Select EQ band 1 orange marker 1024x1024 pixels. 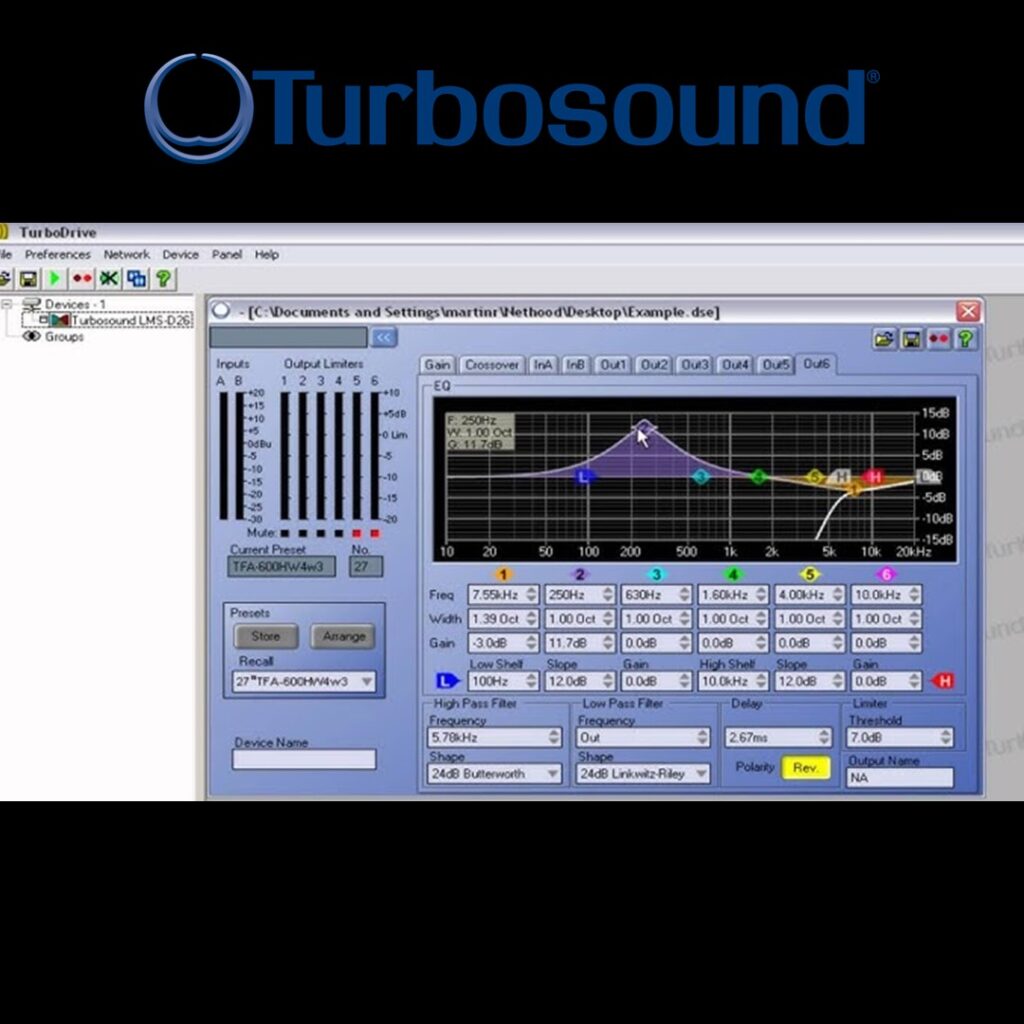tap(503, 574)
